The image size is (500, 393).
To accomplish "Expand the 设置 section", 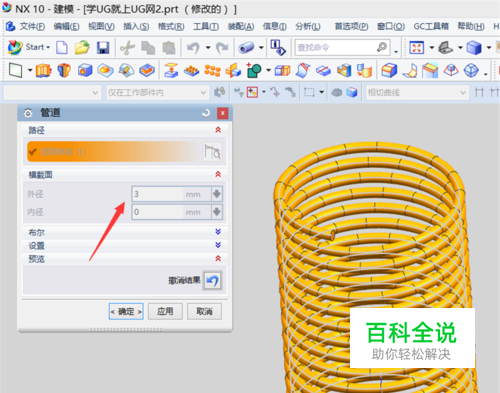I will tap(218, 245).
